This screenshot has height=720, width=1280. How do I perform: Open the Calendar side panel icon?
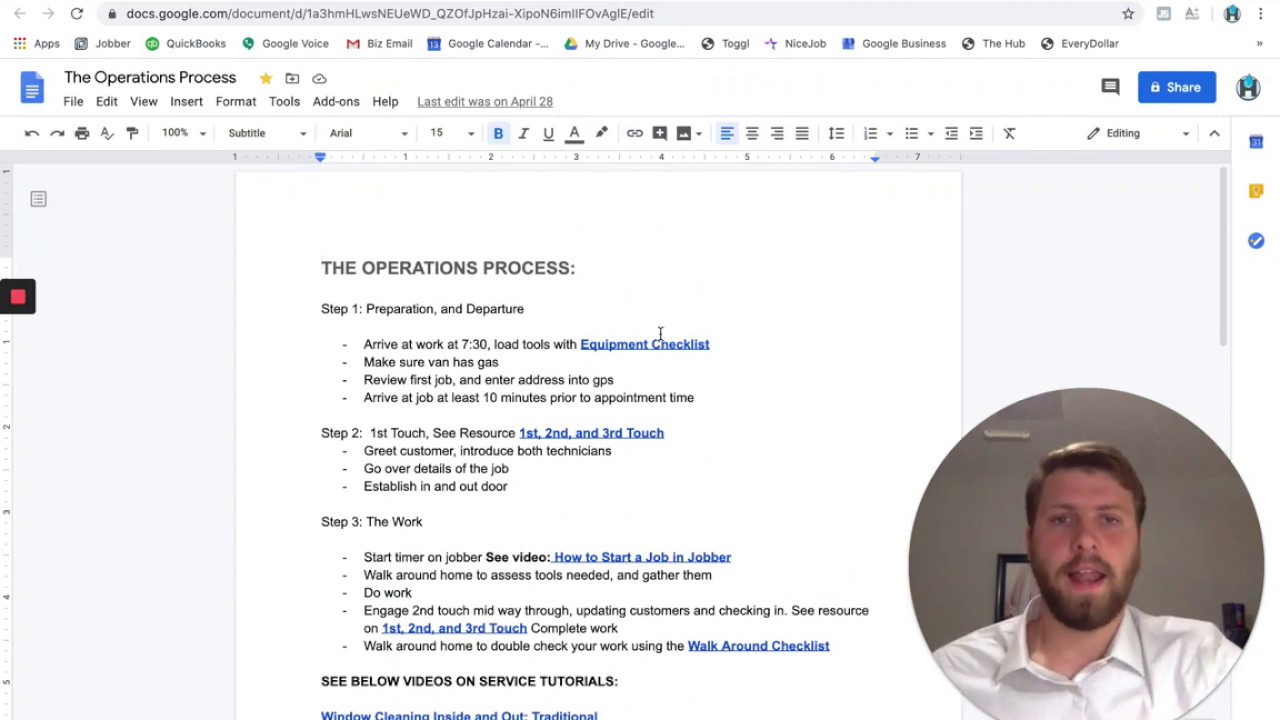click(x=1256, y=142)
